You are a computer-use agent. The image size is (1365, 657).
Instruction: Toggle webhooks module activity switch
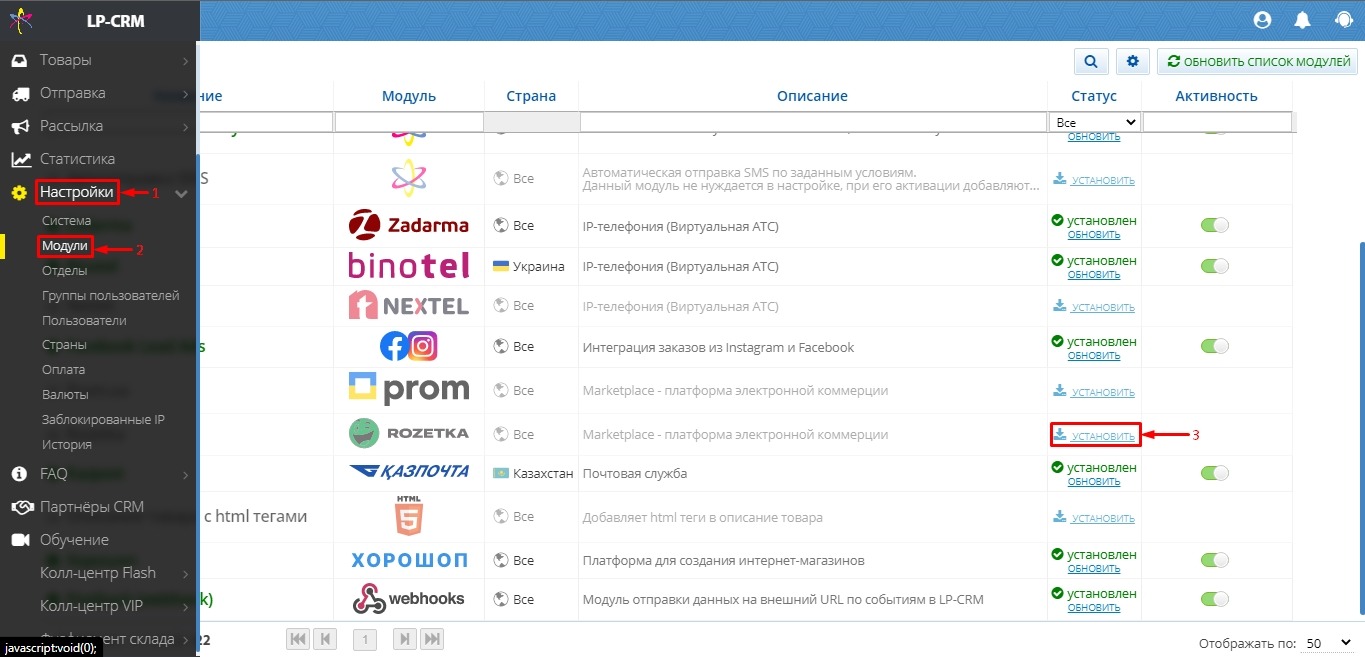coord(1214,599)
